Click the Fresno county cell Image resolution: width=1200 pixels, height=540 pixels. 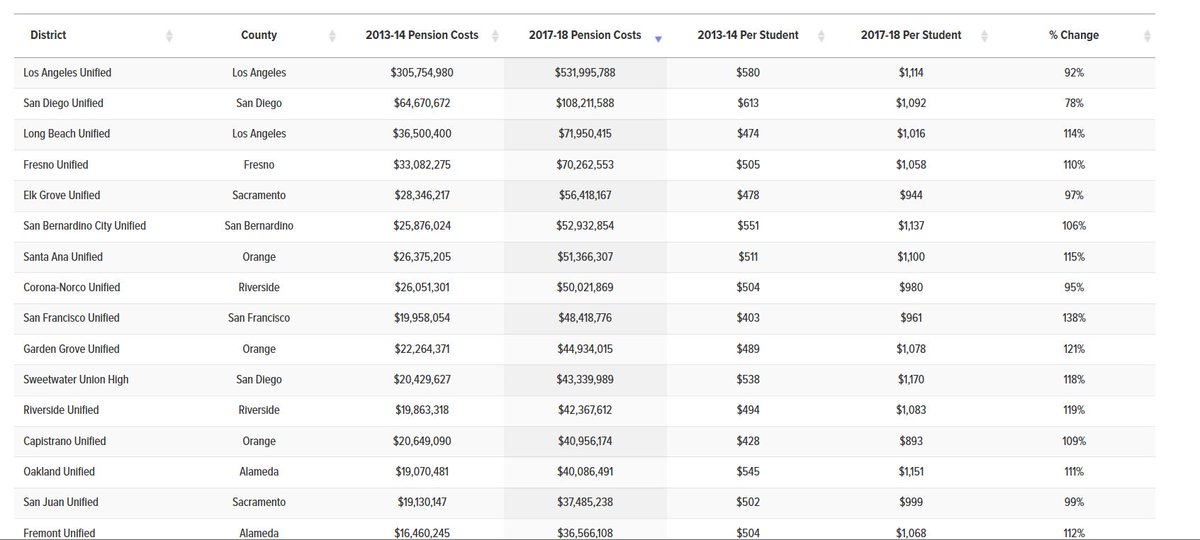tap(259, 165)
